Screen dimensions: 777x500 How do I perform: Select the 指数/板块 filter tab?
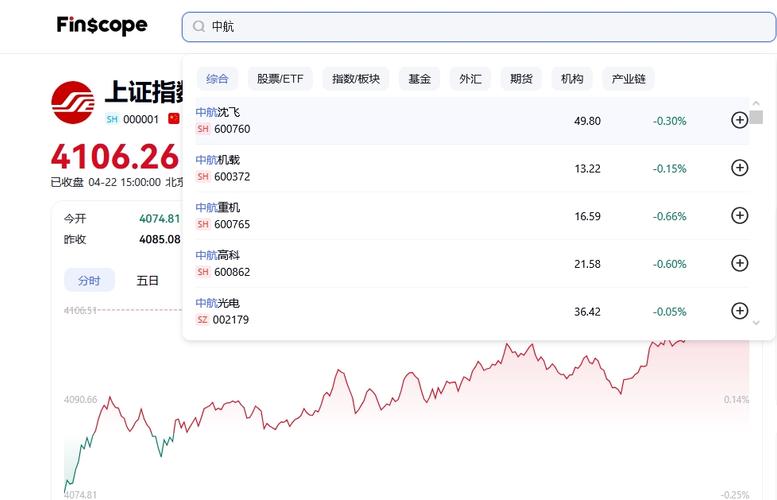(x=356, y=79)
